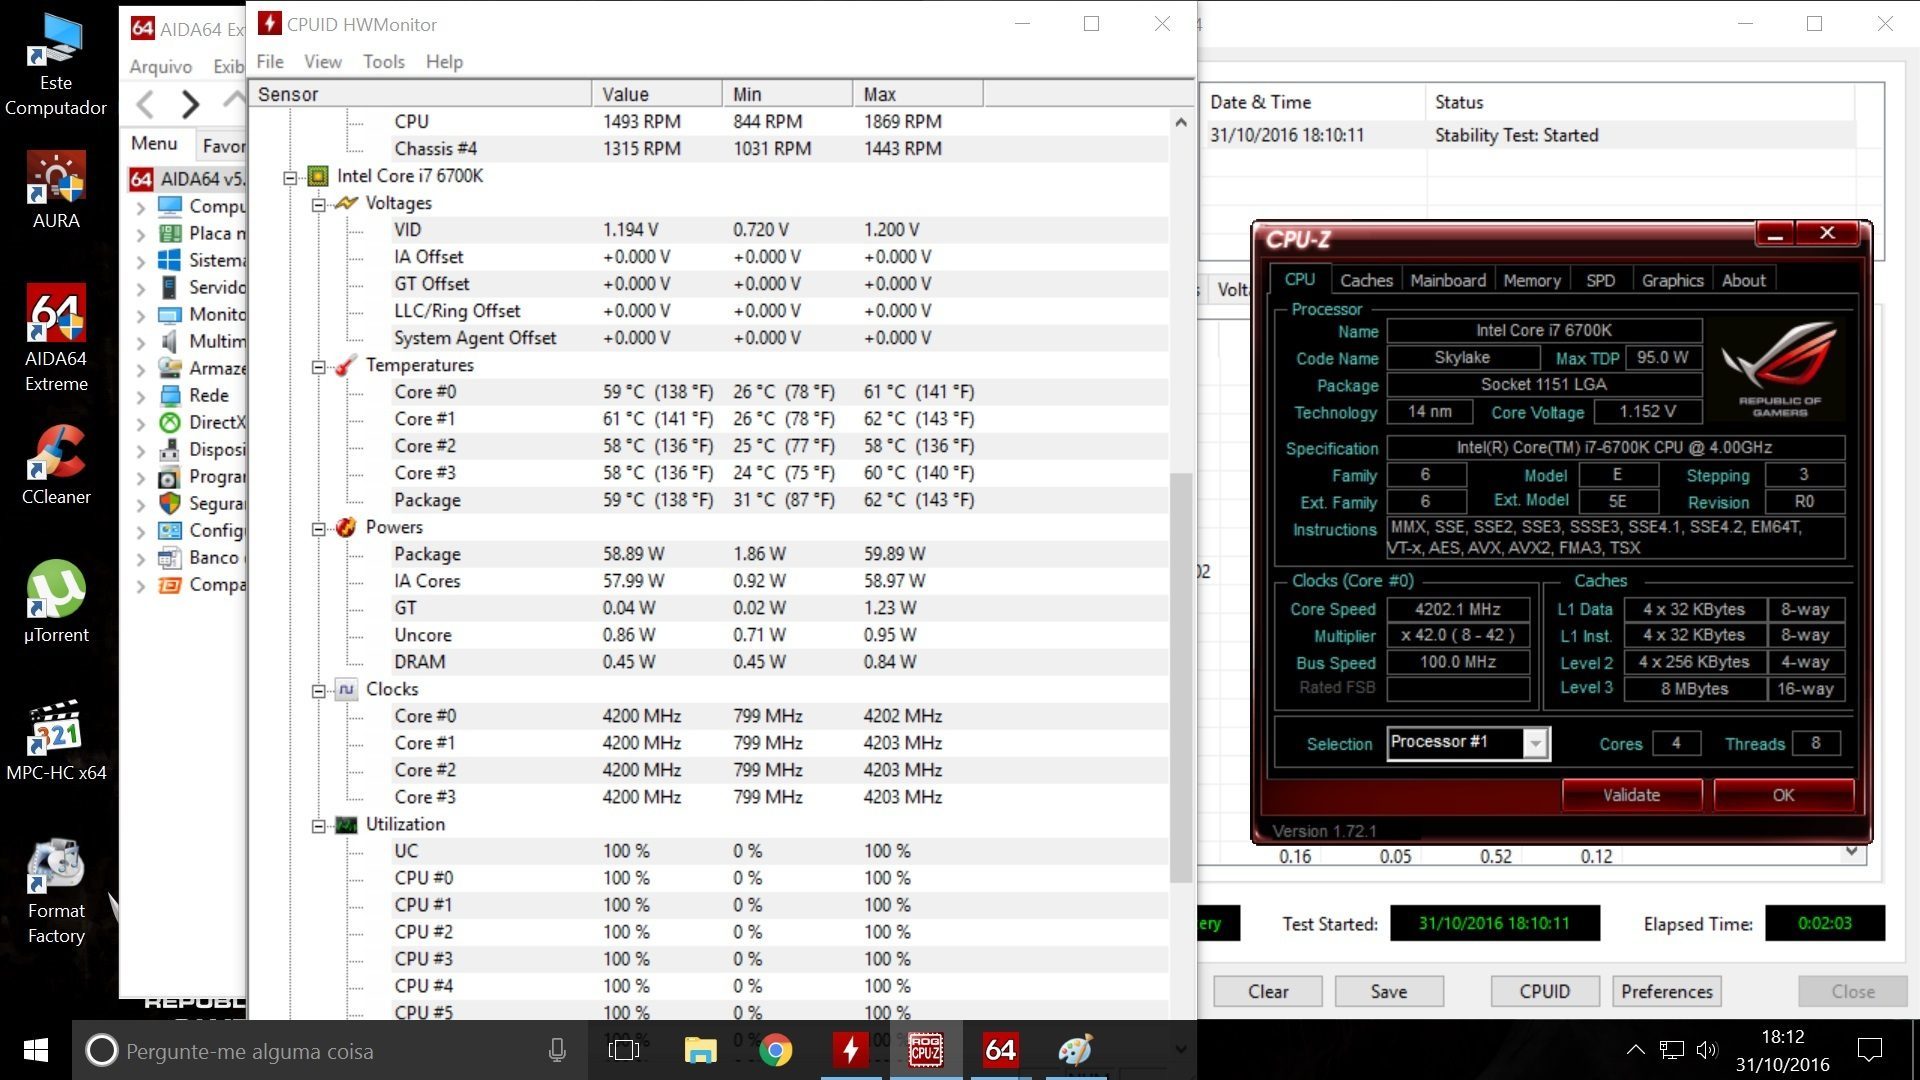Switch to CPU-Z Memory tab
The height and width of the screenshot is (1080, 1920).
(x=1531, y=280)
